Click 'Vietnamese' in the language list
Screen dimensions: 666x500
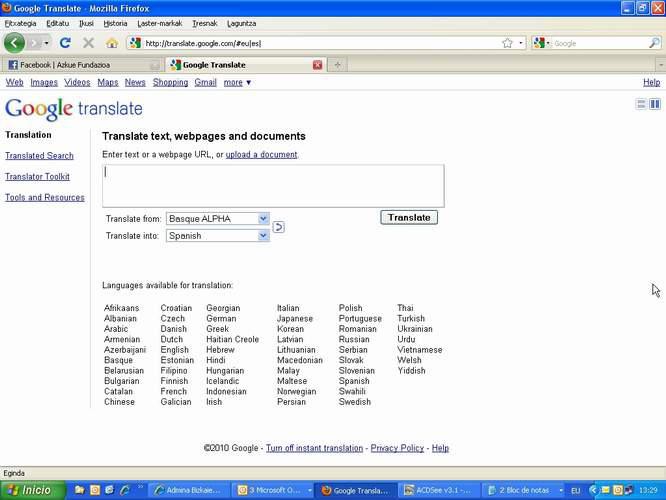(x=420, y=350)
